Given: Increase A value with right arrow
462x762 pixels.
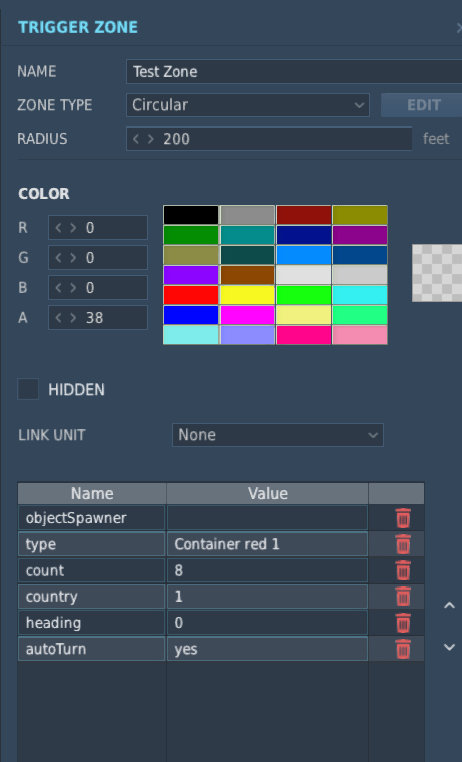Looking at the screenshot, I should [73, 318].
